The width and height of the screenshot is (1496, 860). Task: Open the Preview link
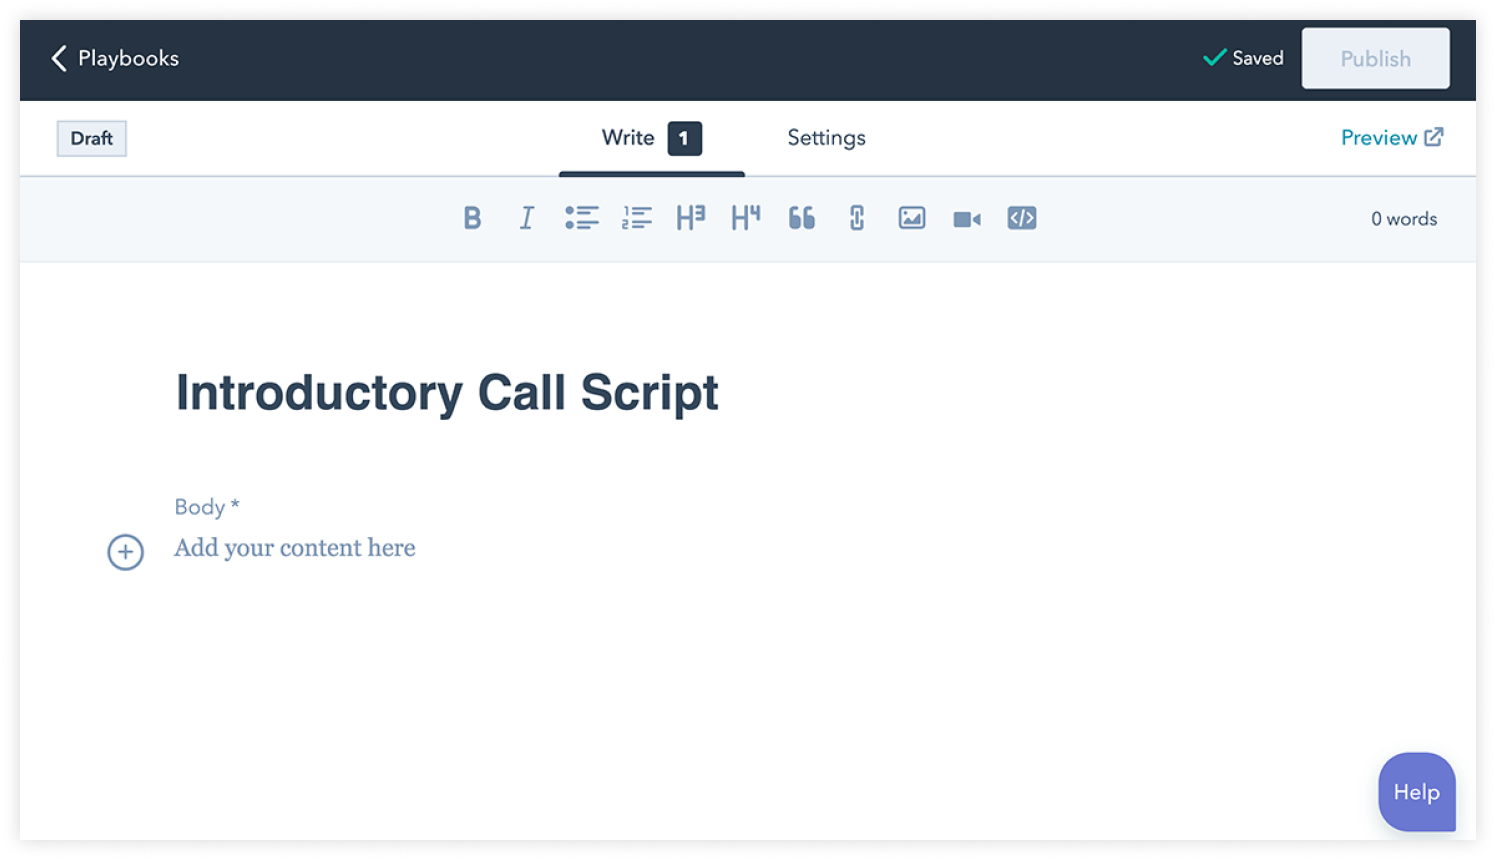[x=1391, y=138]
